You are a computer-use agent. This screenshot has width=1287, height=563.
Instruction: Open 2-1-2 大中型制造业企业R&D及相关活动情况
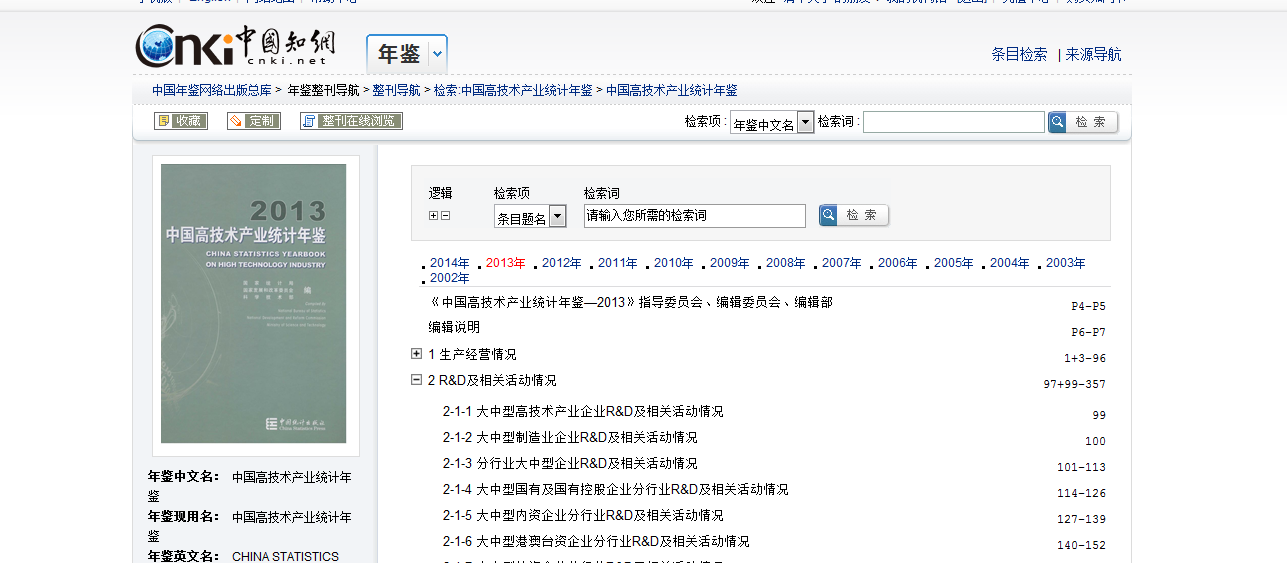tap(570, 437)
